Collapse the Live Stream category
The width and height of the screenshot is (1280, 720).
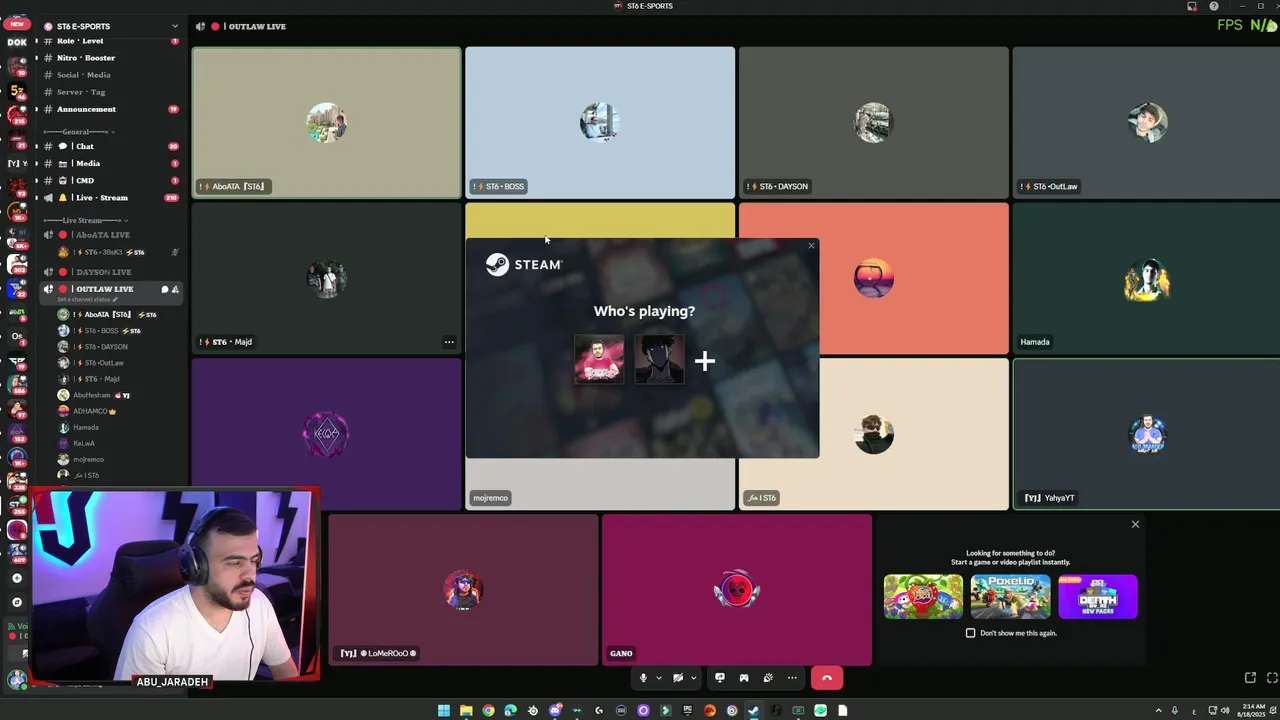[x=85, y=220]
